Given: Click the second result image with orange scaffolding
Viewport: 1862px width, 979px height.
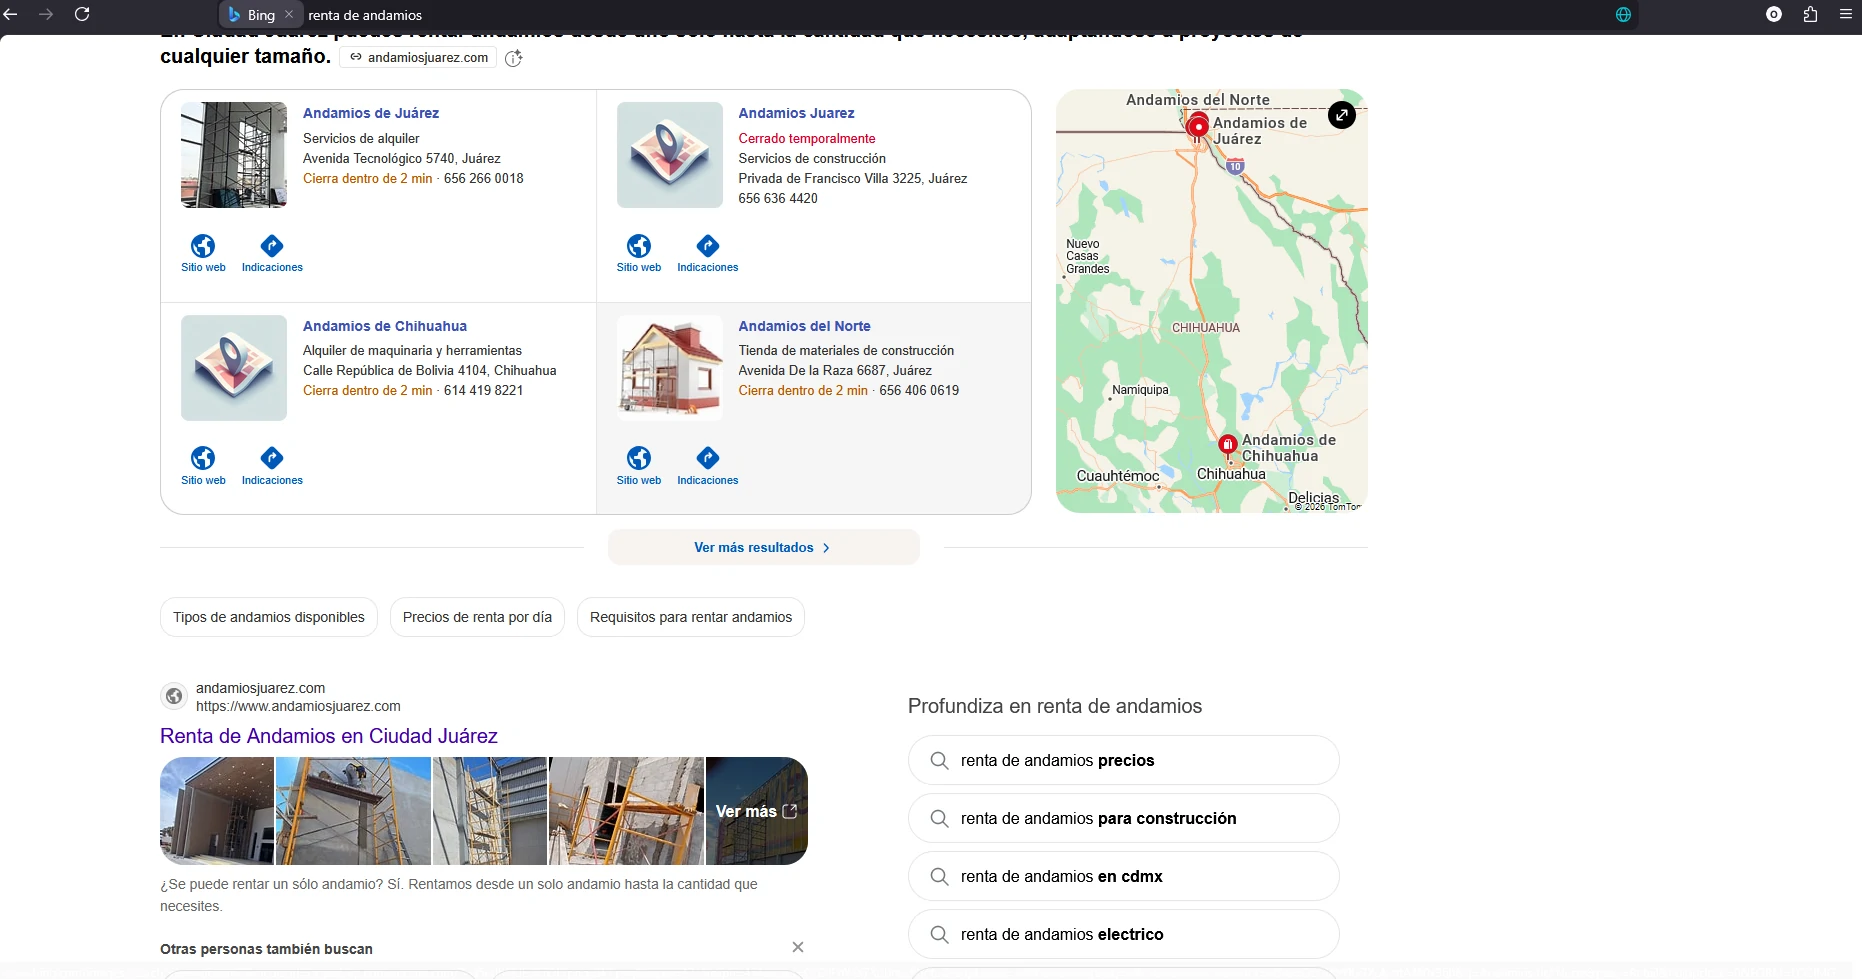Looking at the screenshot, I should click(x=353, y=811).
